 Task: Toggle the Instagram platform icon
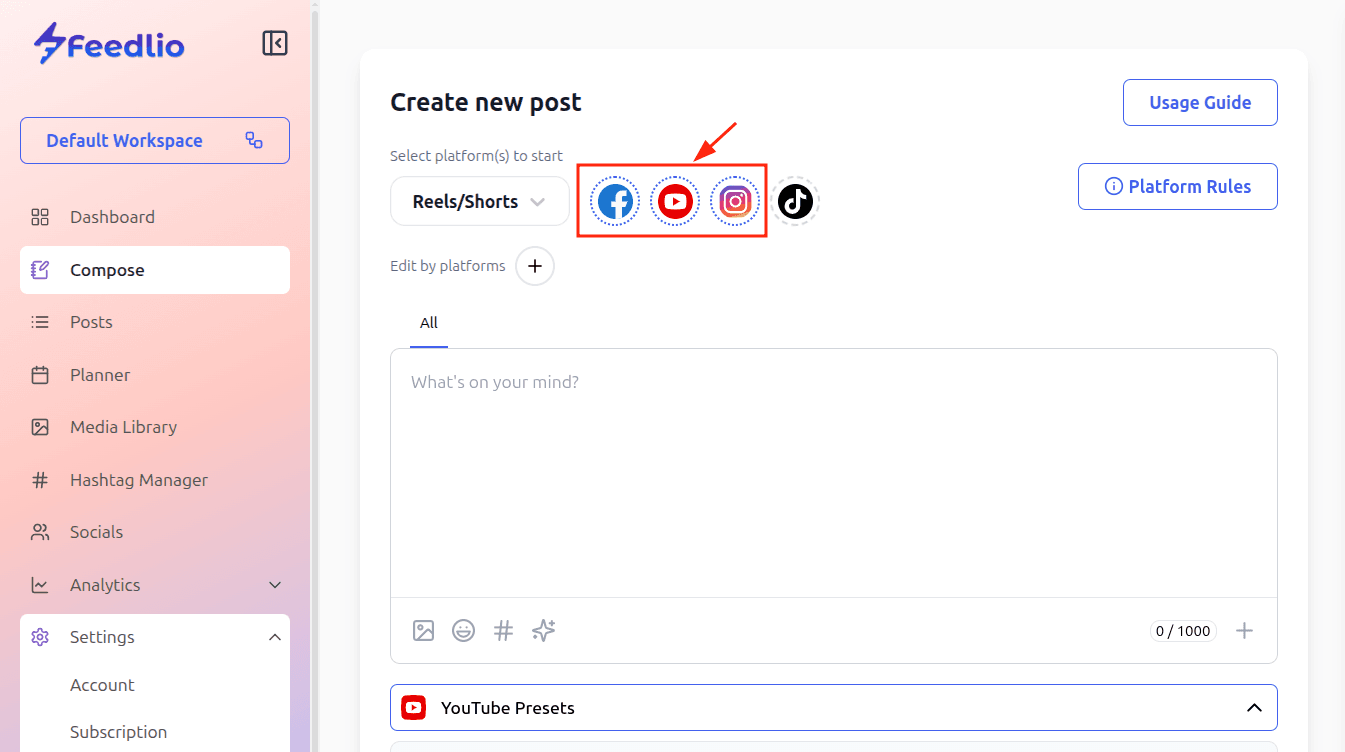pos(735,202)
